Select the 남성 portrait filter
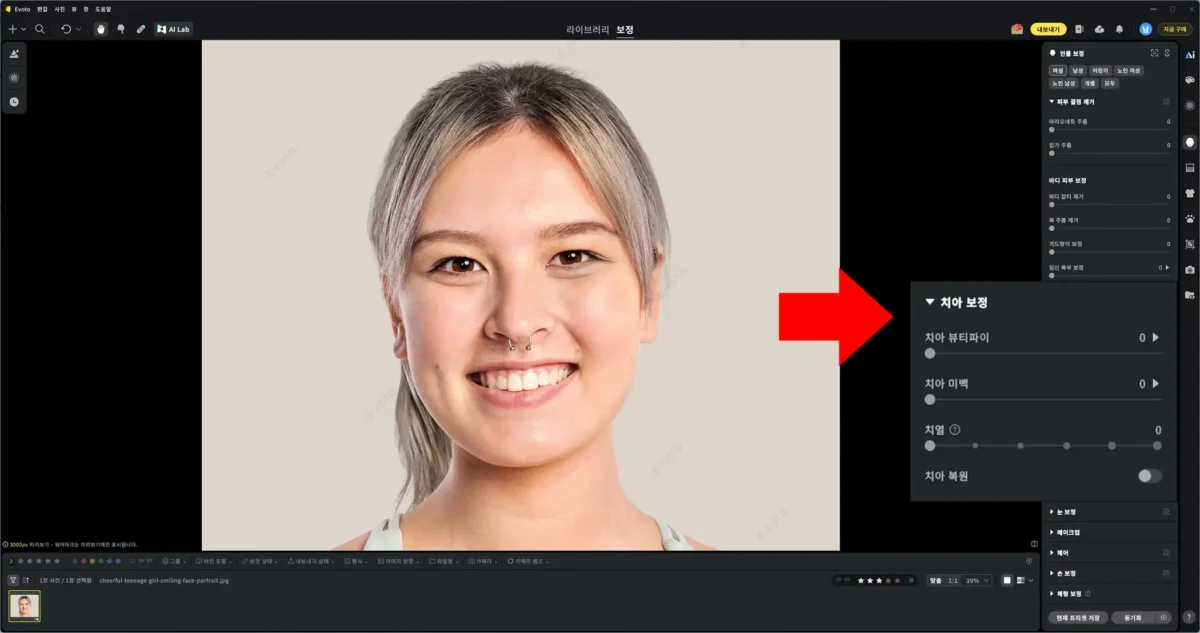1200x633 pixels. 1078,71
